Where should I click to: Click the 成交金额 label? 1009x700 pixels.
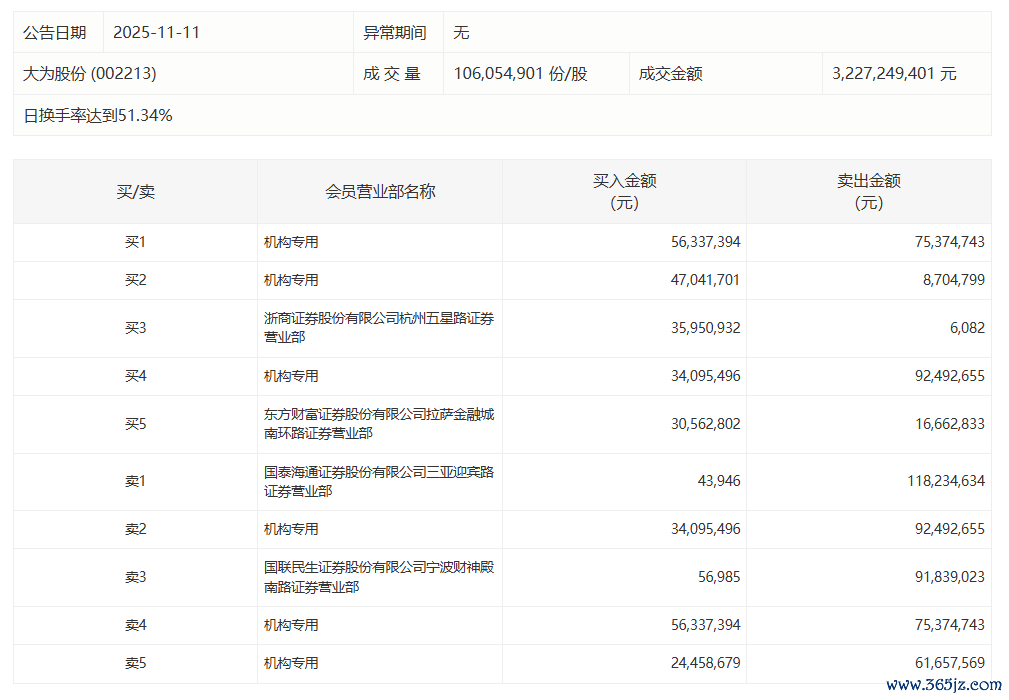point(671,73)
